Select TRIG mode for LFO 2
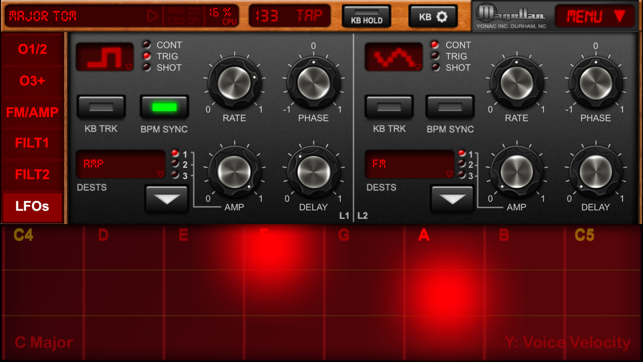Screen dimensions: 643x362 click(435, 56)
